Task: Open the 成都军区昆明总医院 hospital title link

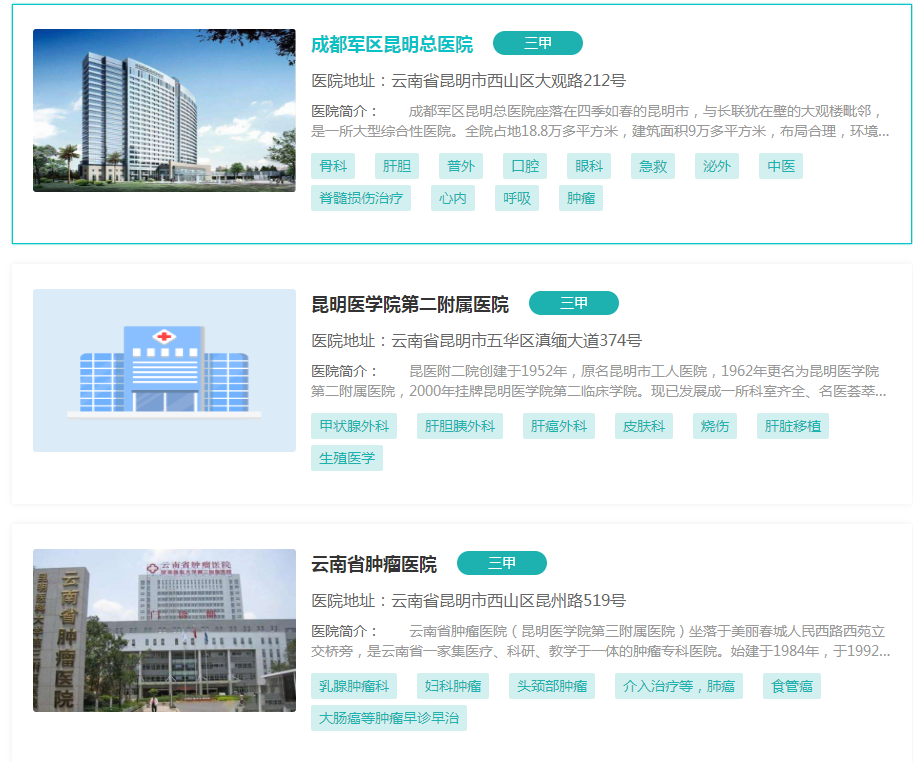Action: click(392, 44)
